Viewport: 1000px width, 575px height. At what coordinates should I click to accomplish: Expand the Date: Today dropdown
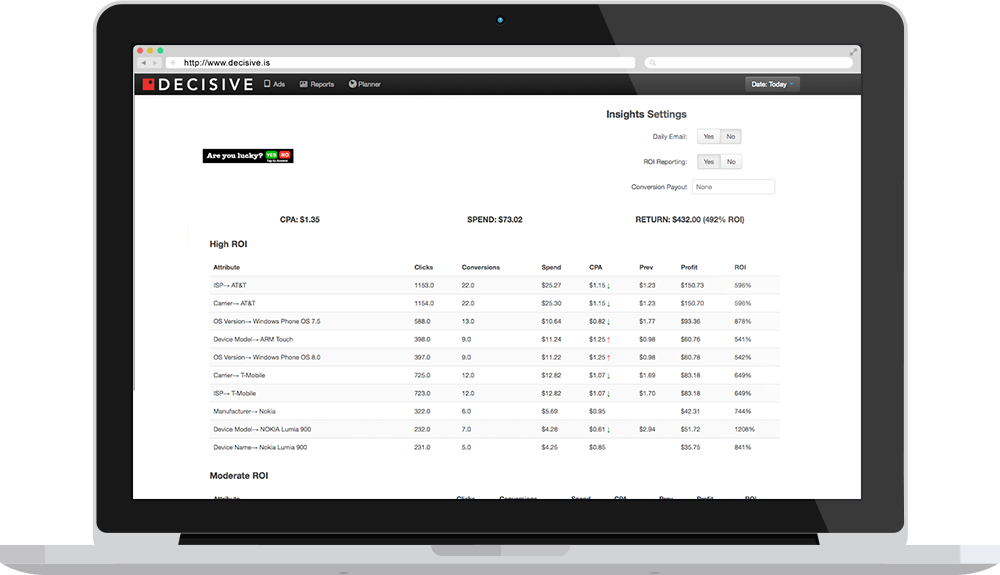(772, 85)
